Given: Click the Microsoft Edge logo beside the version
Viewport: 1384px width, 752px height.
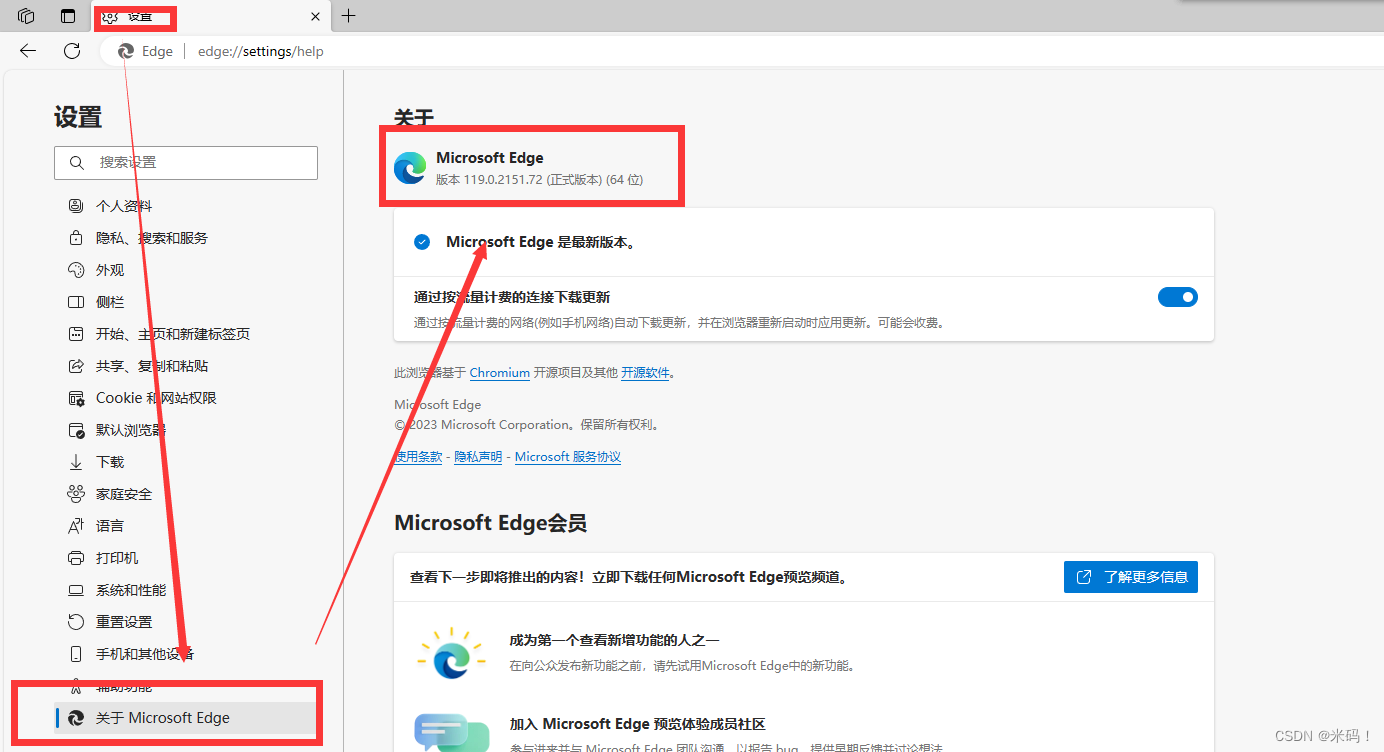Looking at the screenshot, I should click(410, 168).
